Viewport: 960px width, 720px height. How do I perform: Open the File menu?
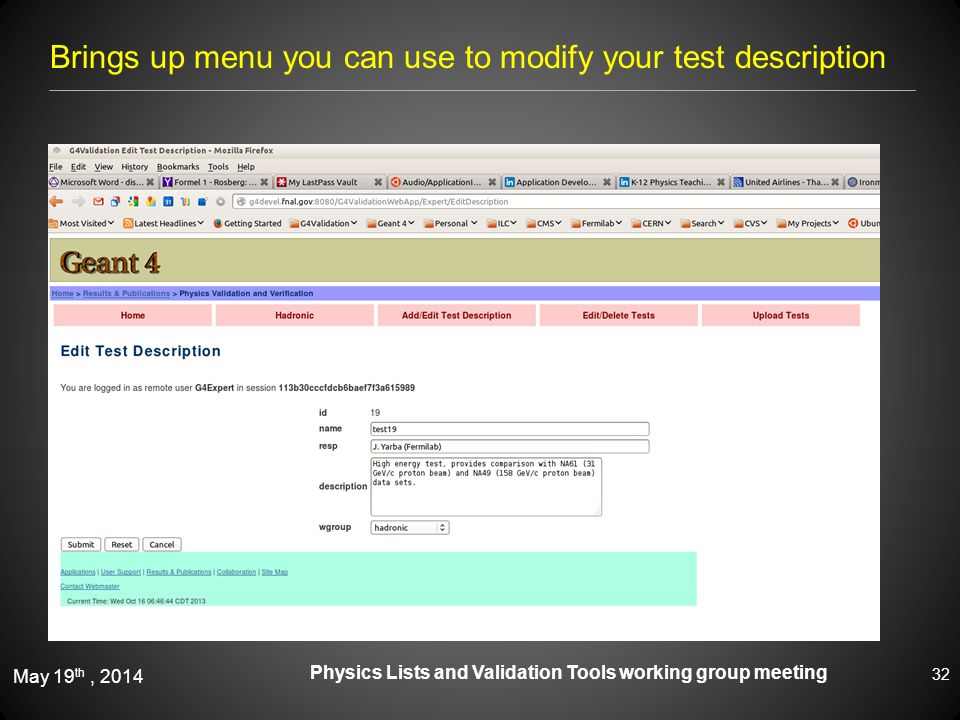pyautogui.click(x=56, y=167)
